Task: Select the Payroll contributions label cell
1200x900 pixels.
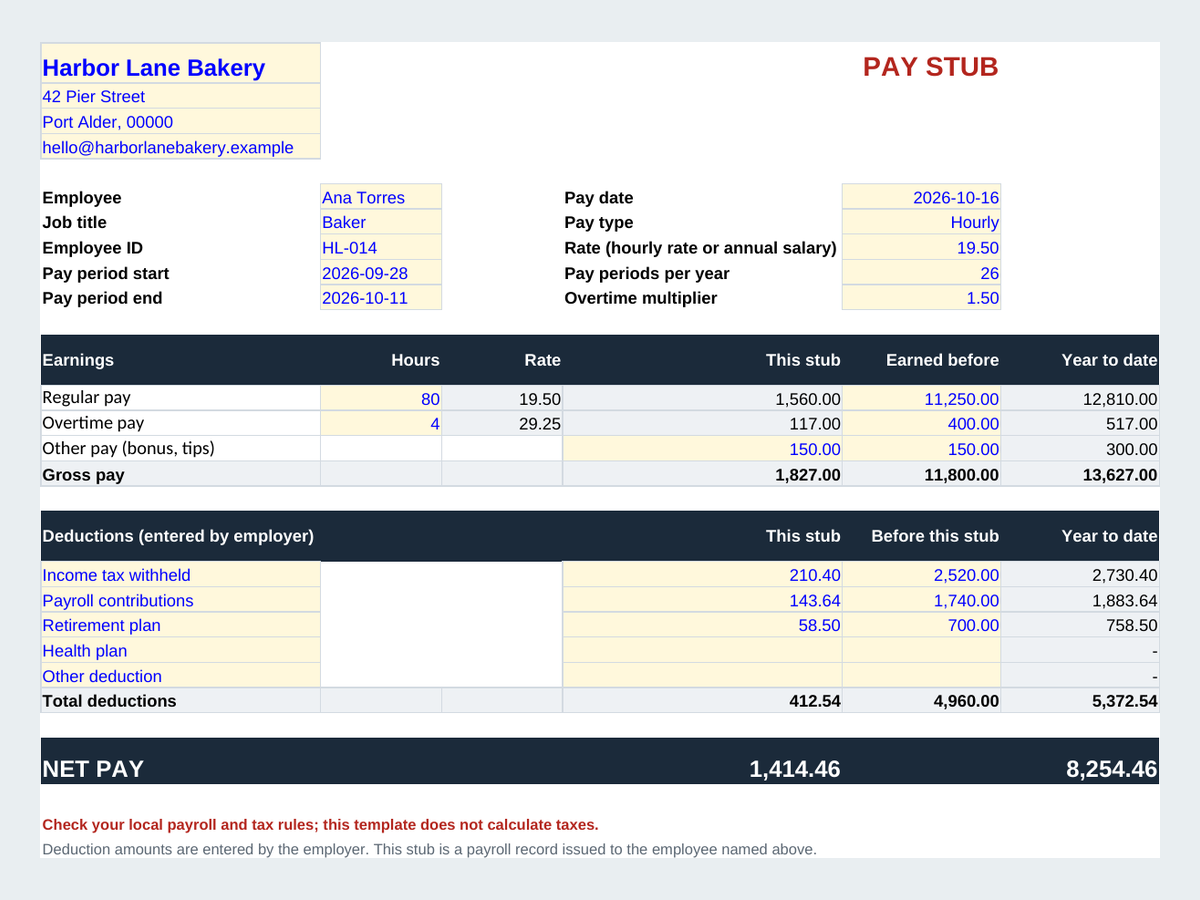Action: point(181,600)
